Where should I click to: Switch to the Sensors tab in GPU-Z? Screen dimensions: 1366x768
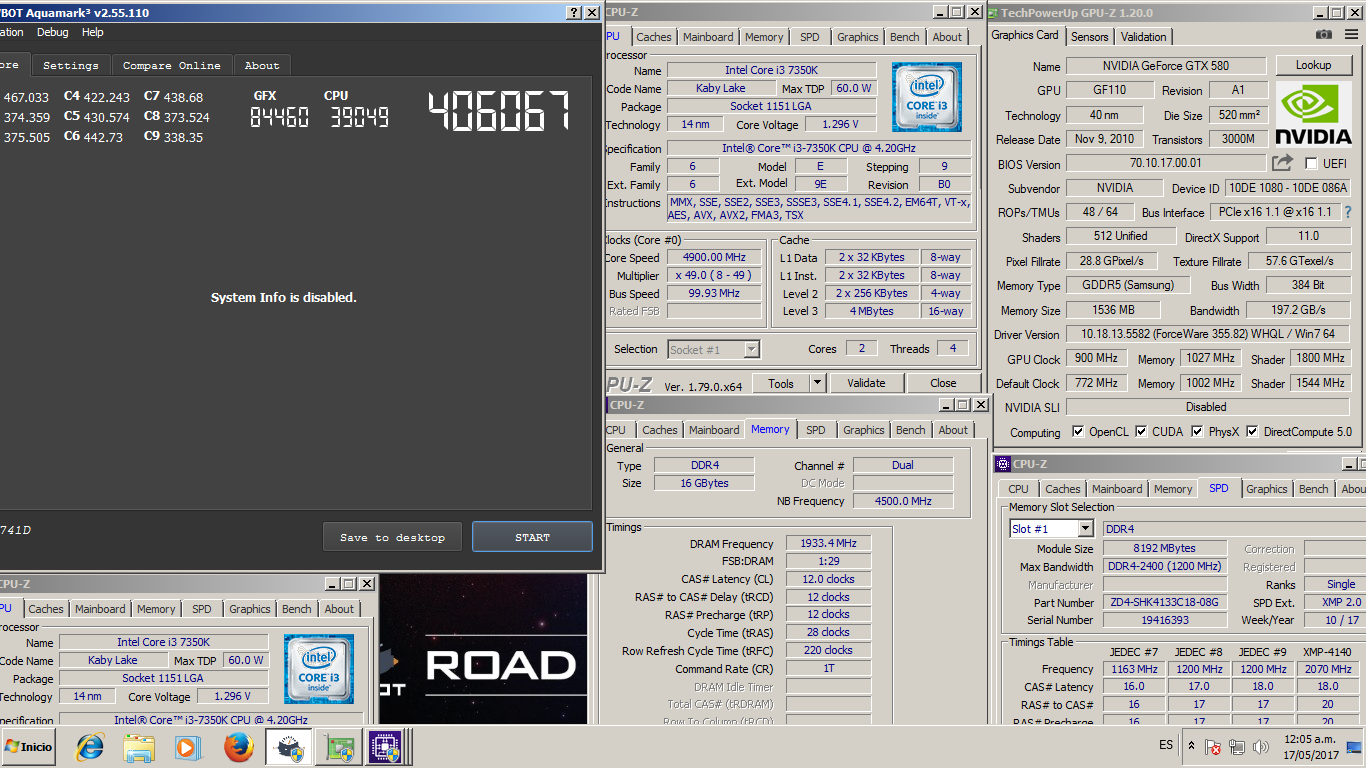click(x=1090, y=36)
